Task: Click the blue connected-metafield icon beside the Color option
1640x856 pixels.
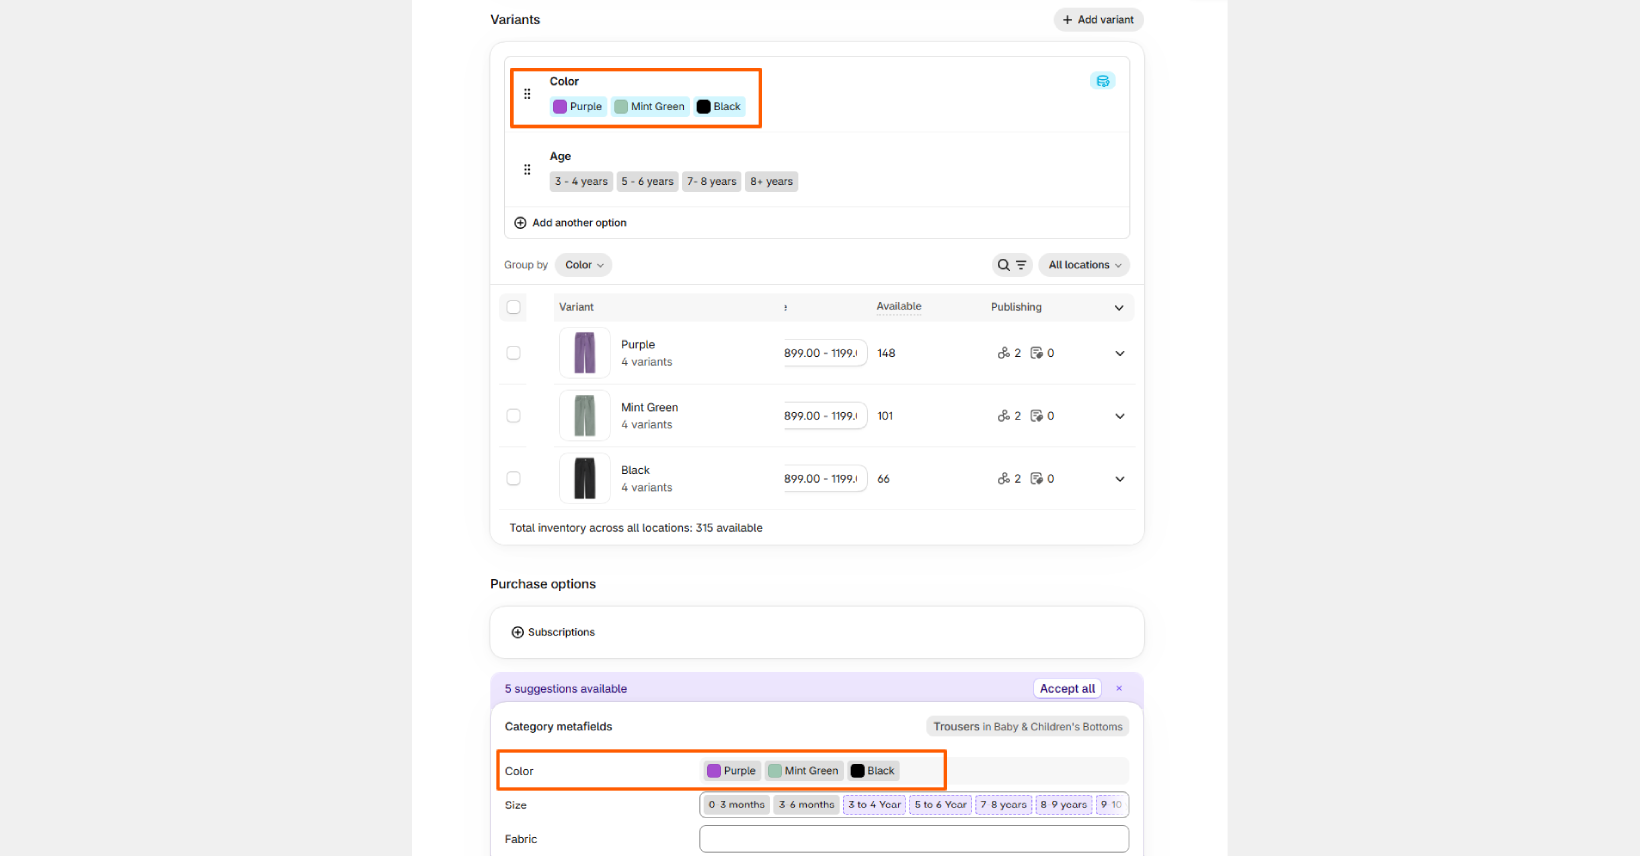Action: pyautogui.click(x=1102, y=81)
